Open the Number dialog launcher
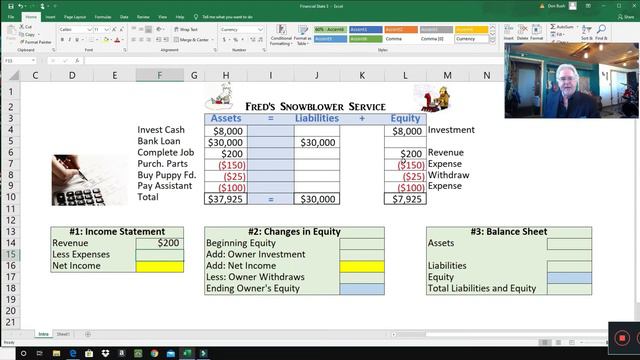The height and width of the screenshot is (360, 640). 264,50
